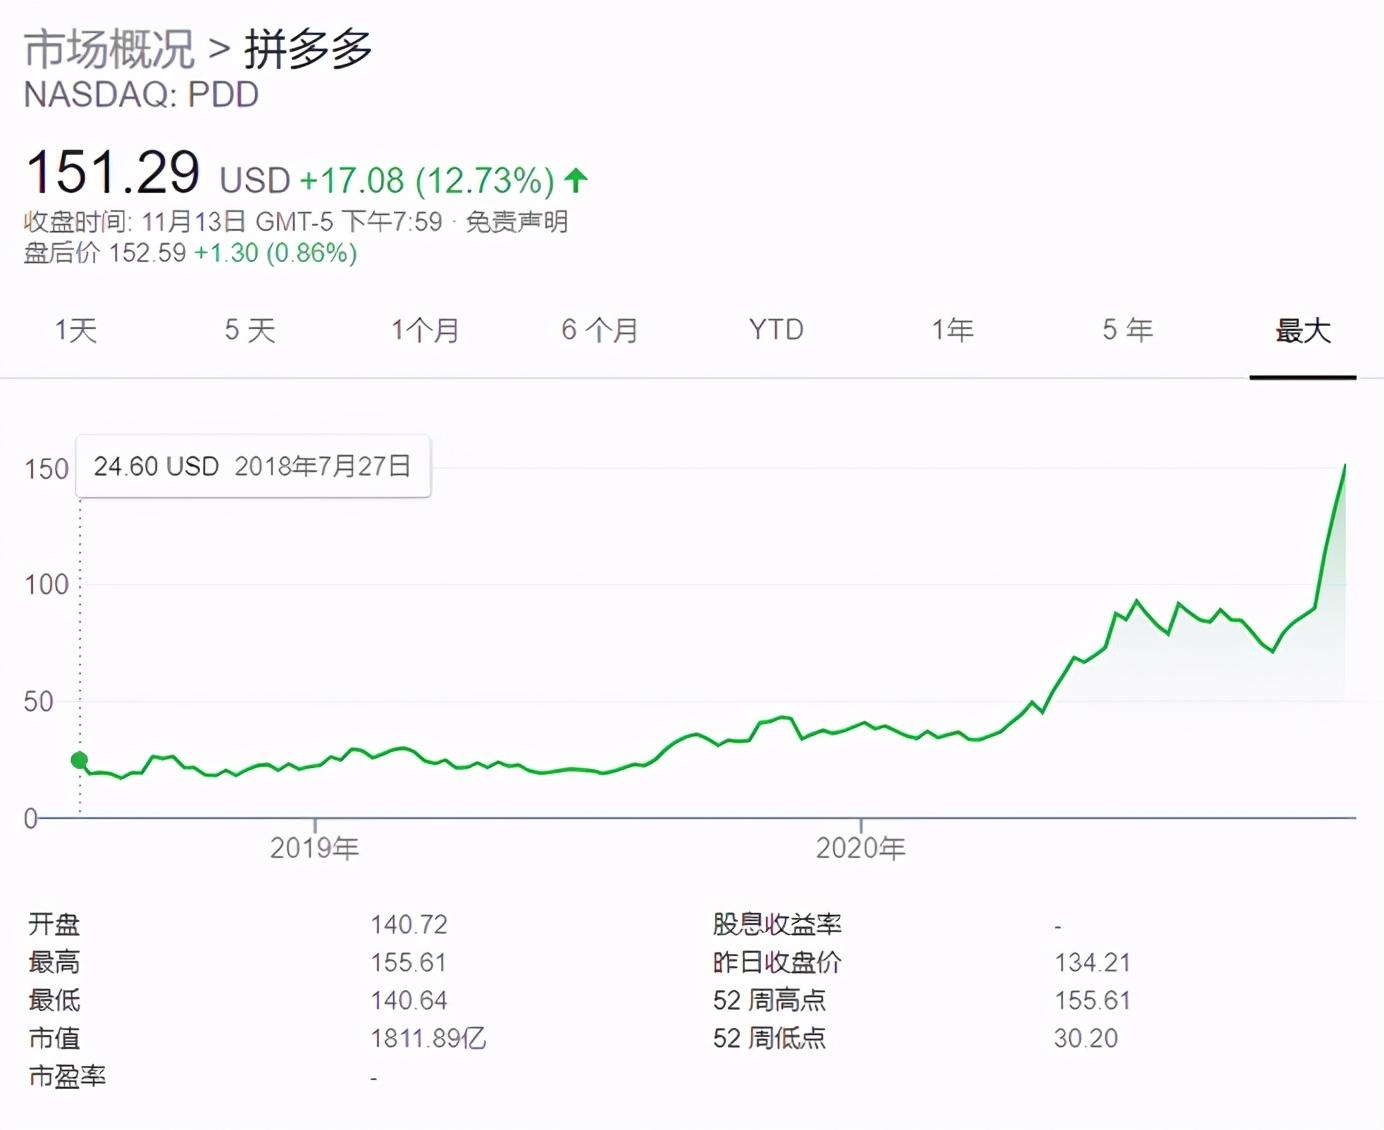
Task: Click the 2020年 axis label
Action: pos(860,848)
